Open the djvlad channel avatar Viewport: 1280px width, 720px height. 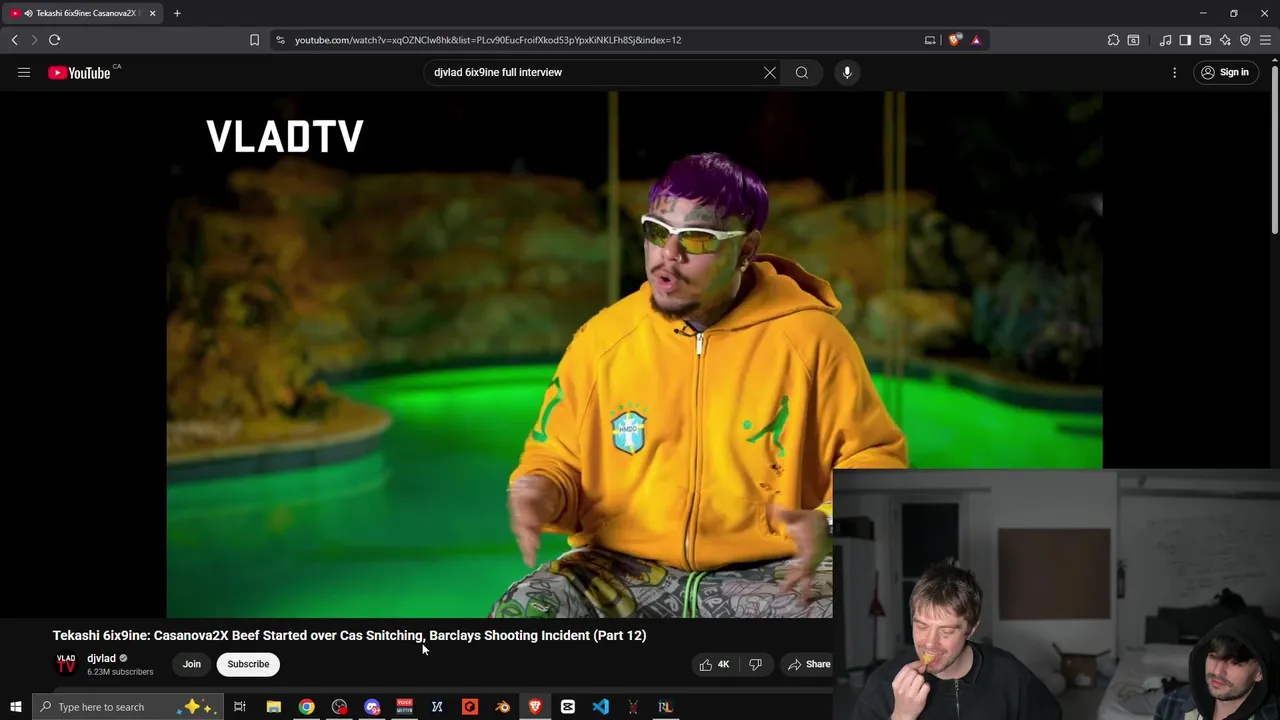[66, 664]
